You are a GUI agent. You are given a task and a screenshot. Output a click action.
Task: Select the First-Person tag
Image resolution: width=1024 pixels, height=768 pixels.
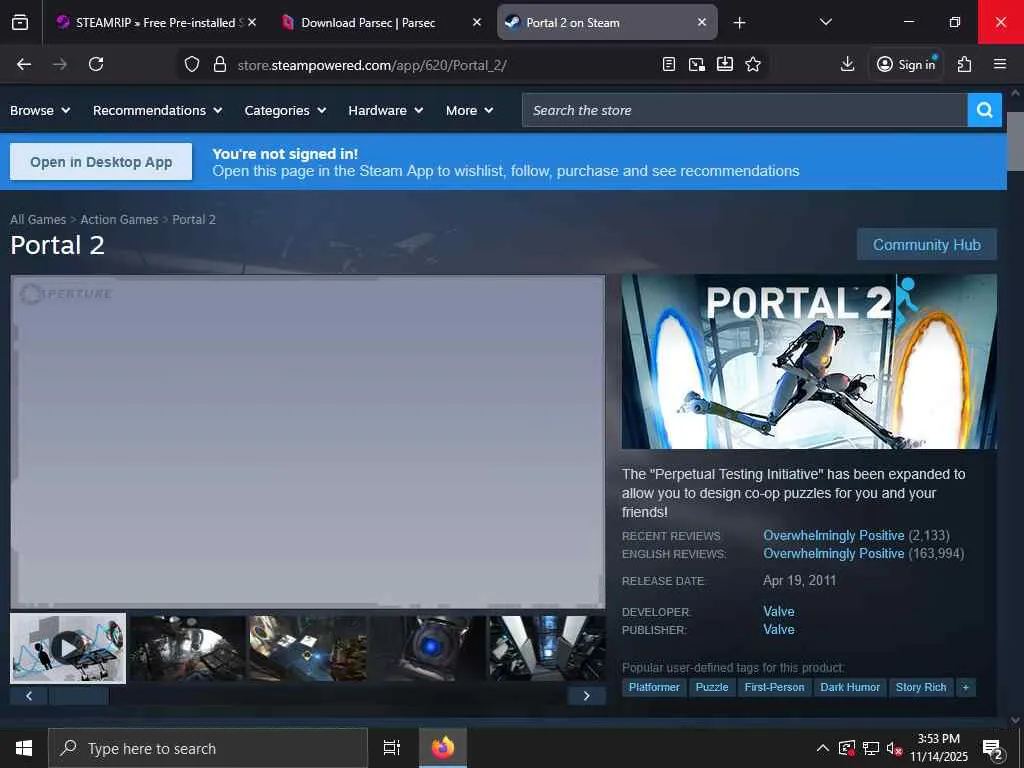coord(775,687)
